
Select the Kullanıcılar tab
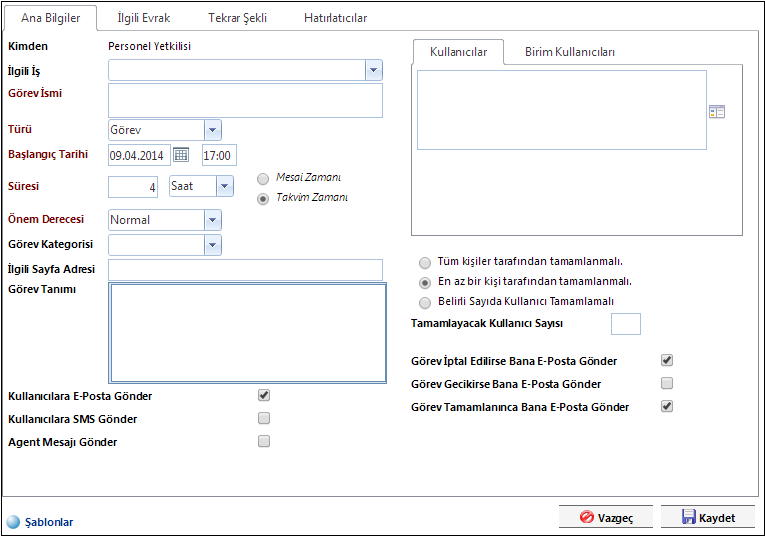coord(458,52)
